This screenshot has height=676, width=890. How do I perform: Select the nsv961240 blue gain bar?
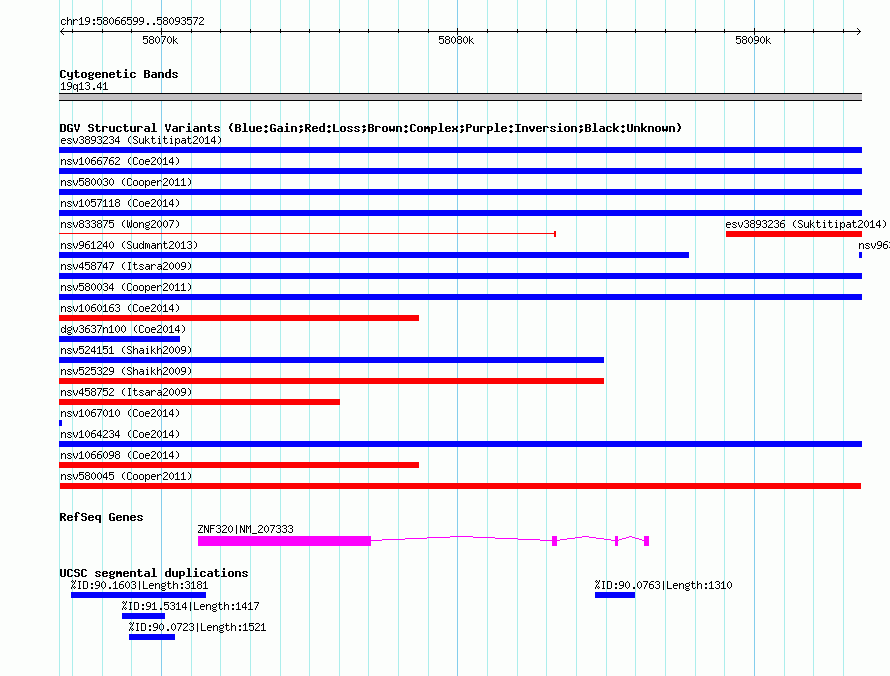[374, 255]
